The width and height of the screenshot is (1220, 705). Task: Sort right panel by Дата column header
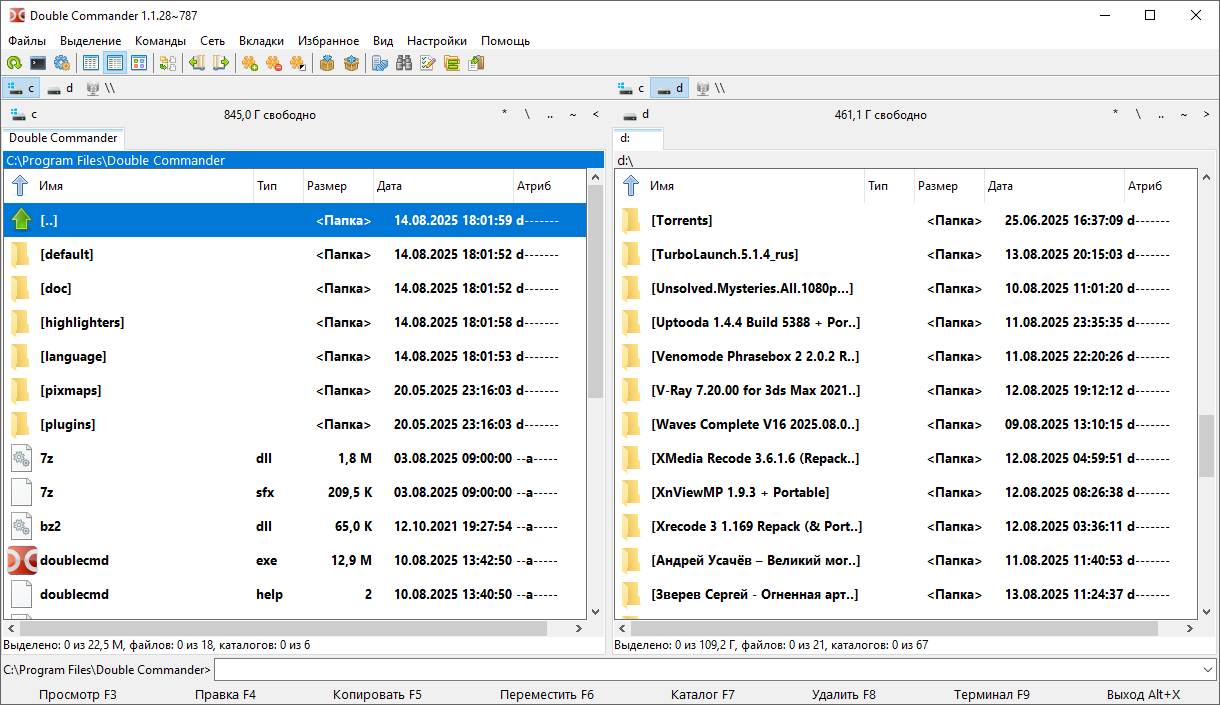[x=1053, y=186]
